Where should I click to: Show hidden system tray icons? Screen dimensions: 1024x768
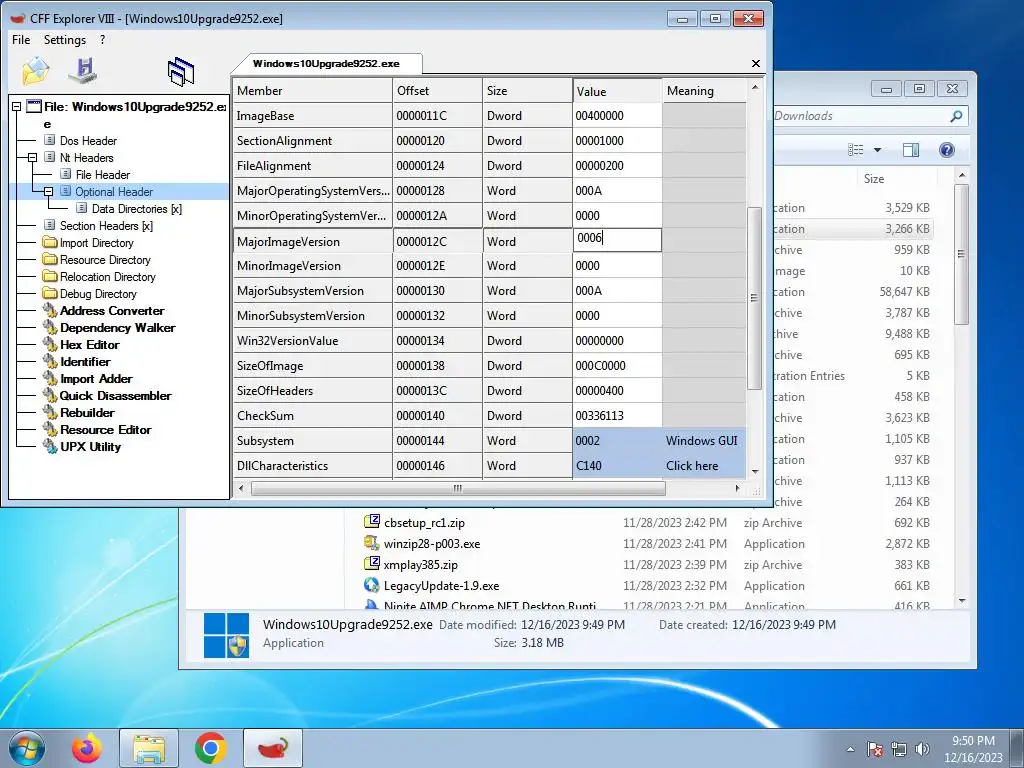coord(850,749)
